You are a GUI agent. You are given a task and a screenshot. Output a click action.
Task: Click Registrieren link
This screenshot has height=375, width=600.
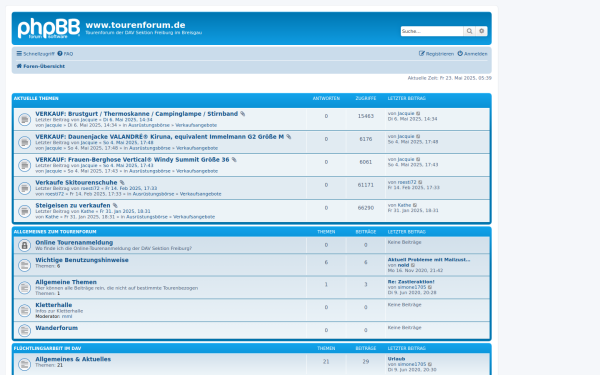436,54
